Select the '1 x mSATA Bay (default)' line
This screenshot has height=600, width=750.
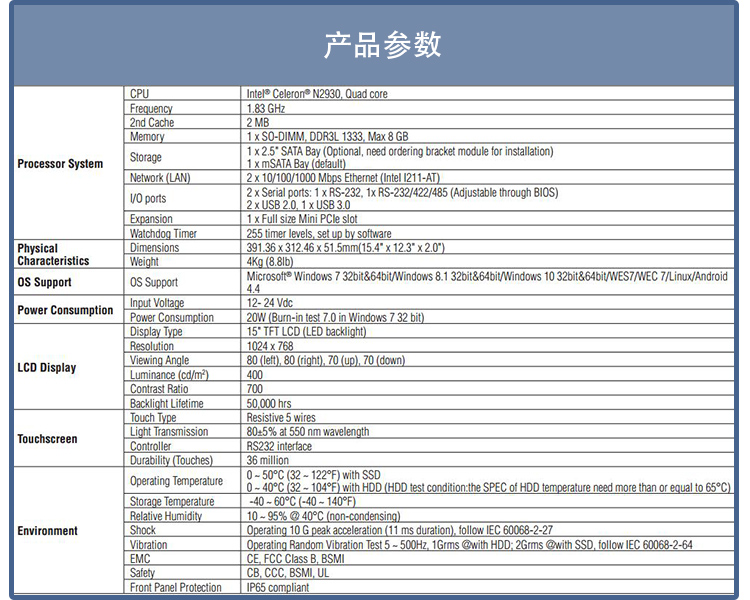point(296,164)
